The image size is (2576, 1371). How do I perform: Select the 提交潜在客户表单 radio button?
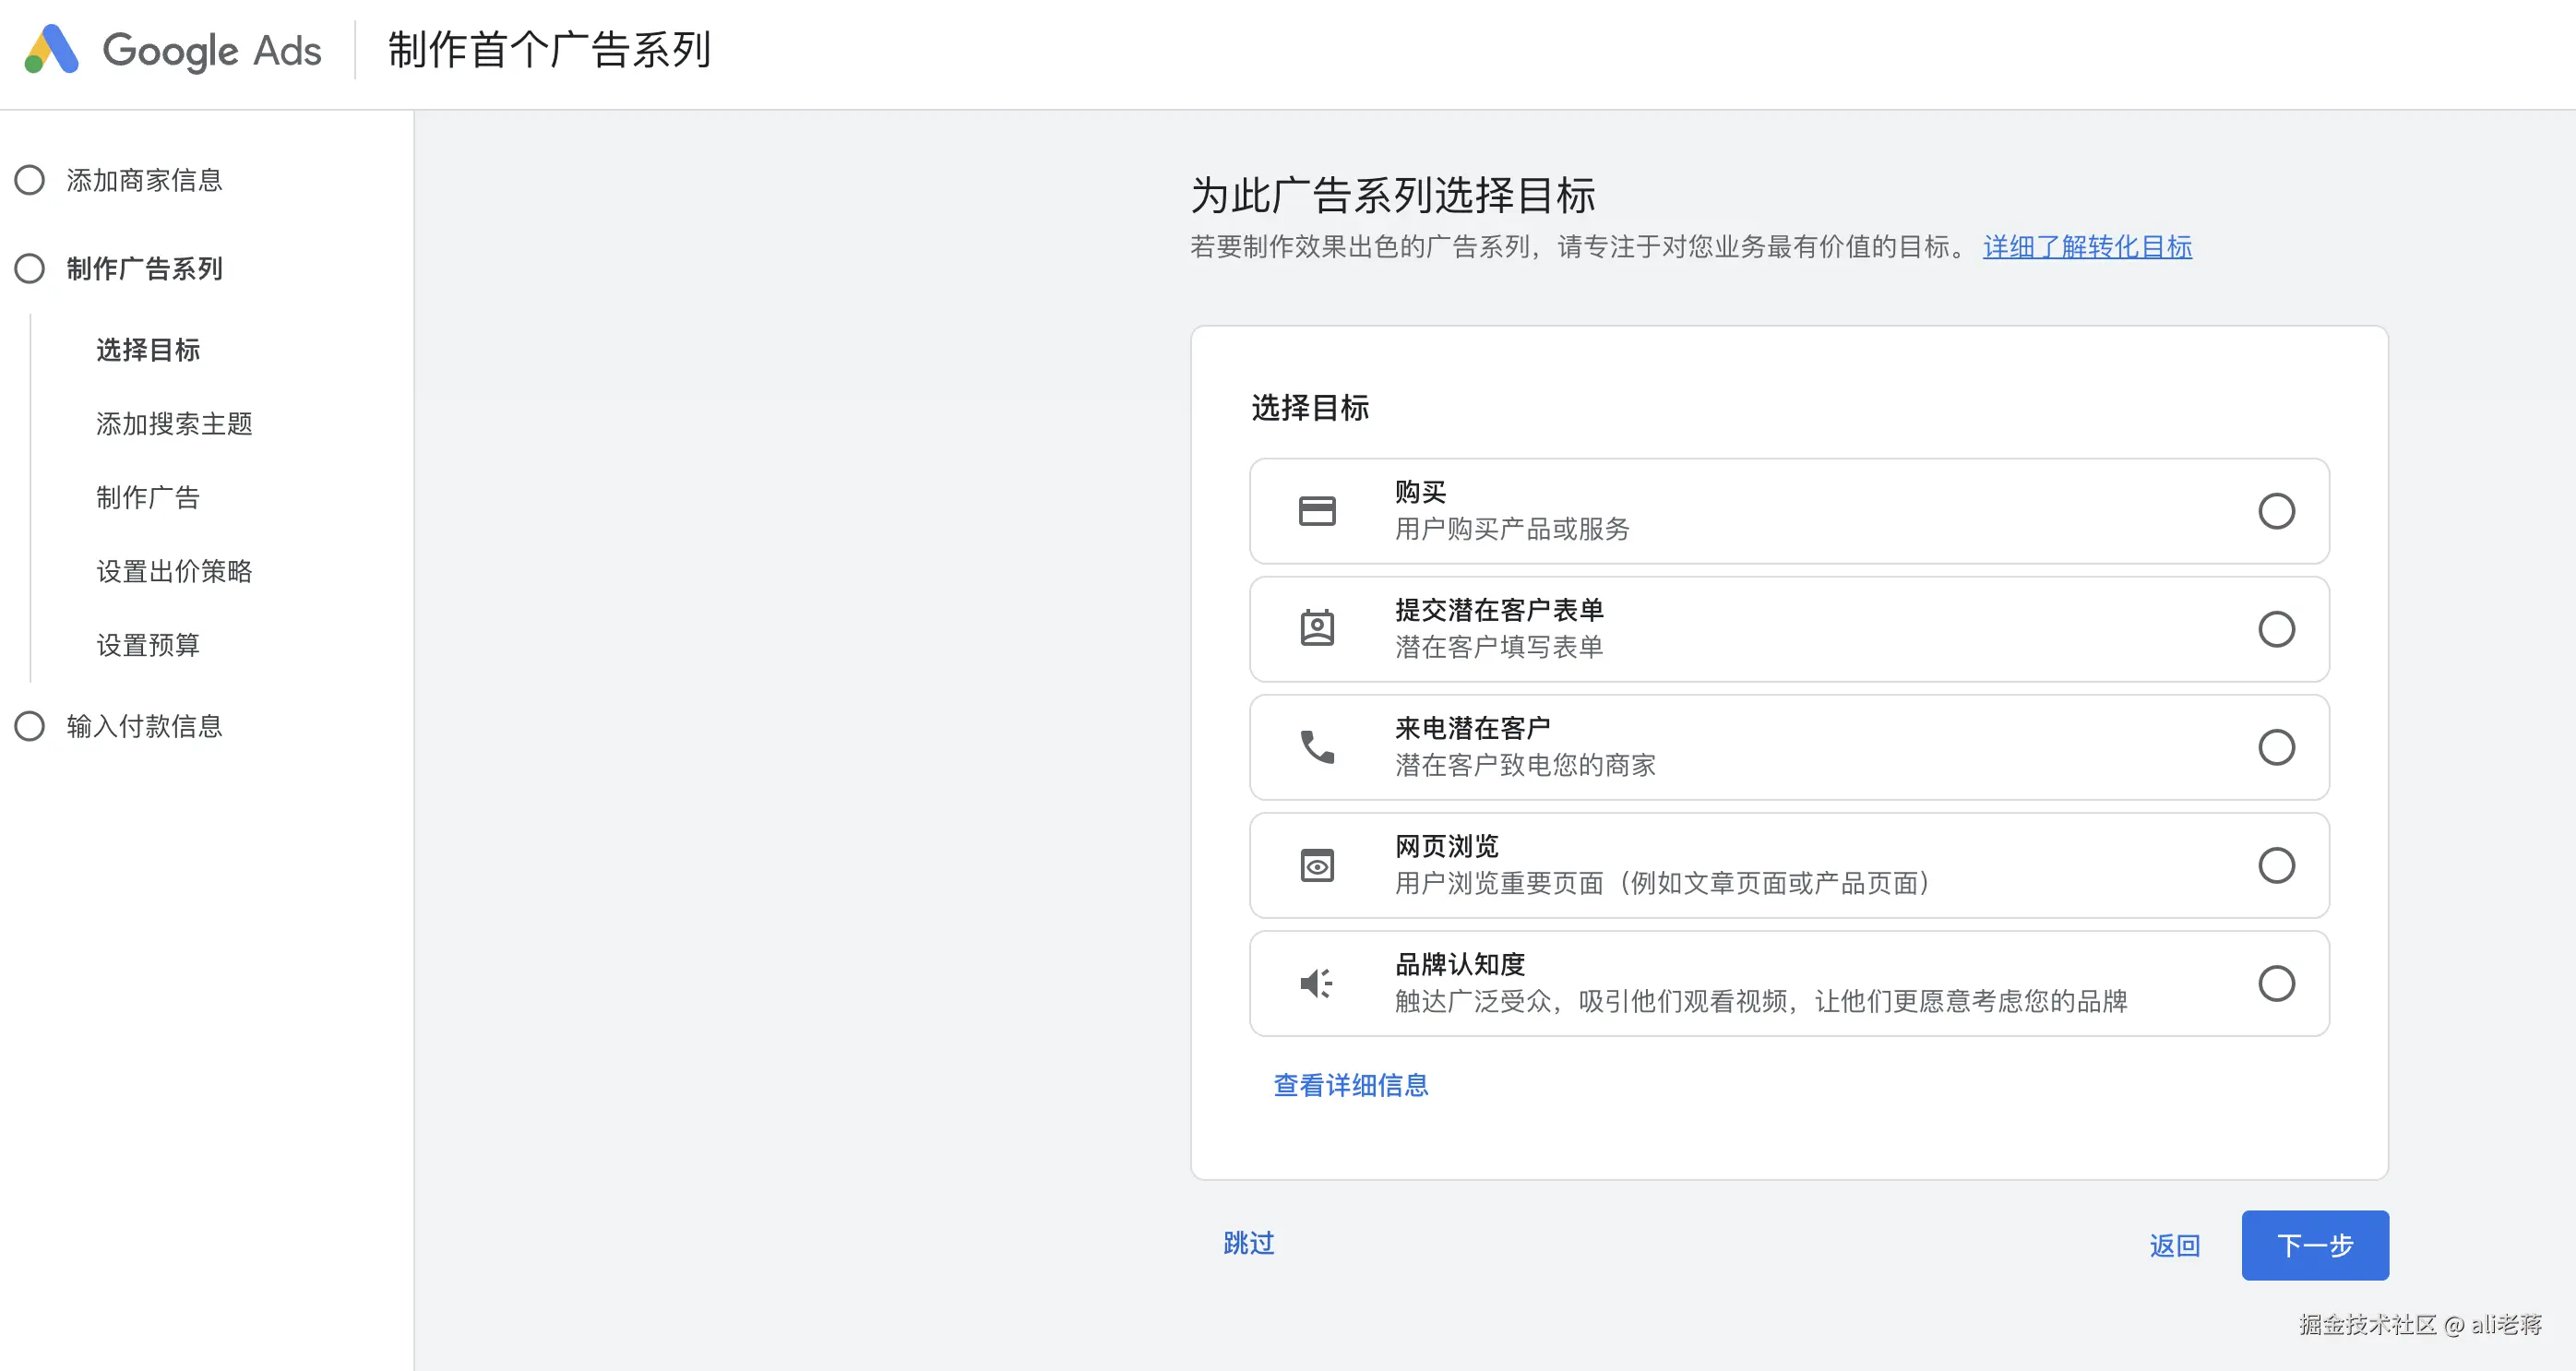2276,629
